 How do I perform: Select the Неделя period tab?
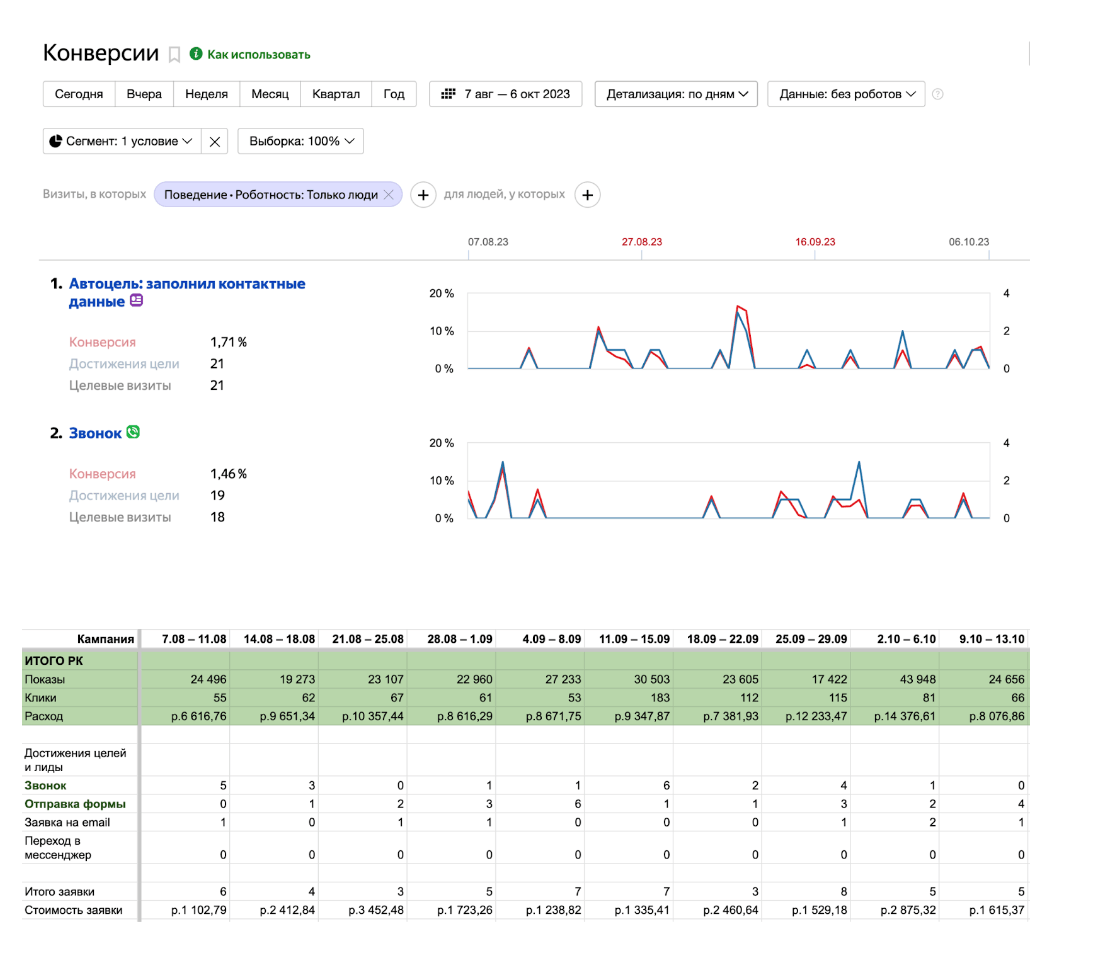pos(206,94)
